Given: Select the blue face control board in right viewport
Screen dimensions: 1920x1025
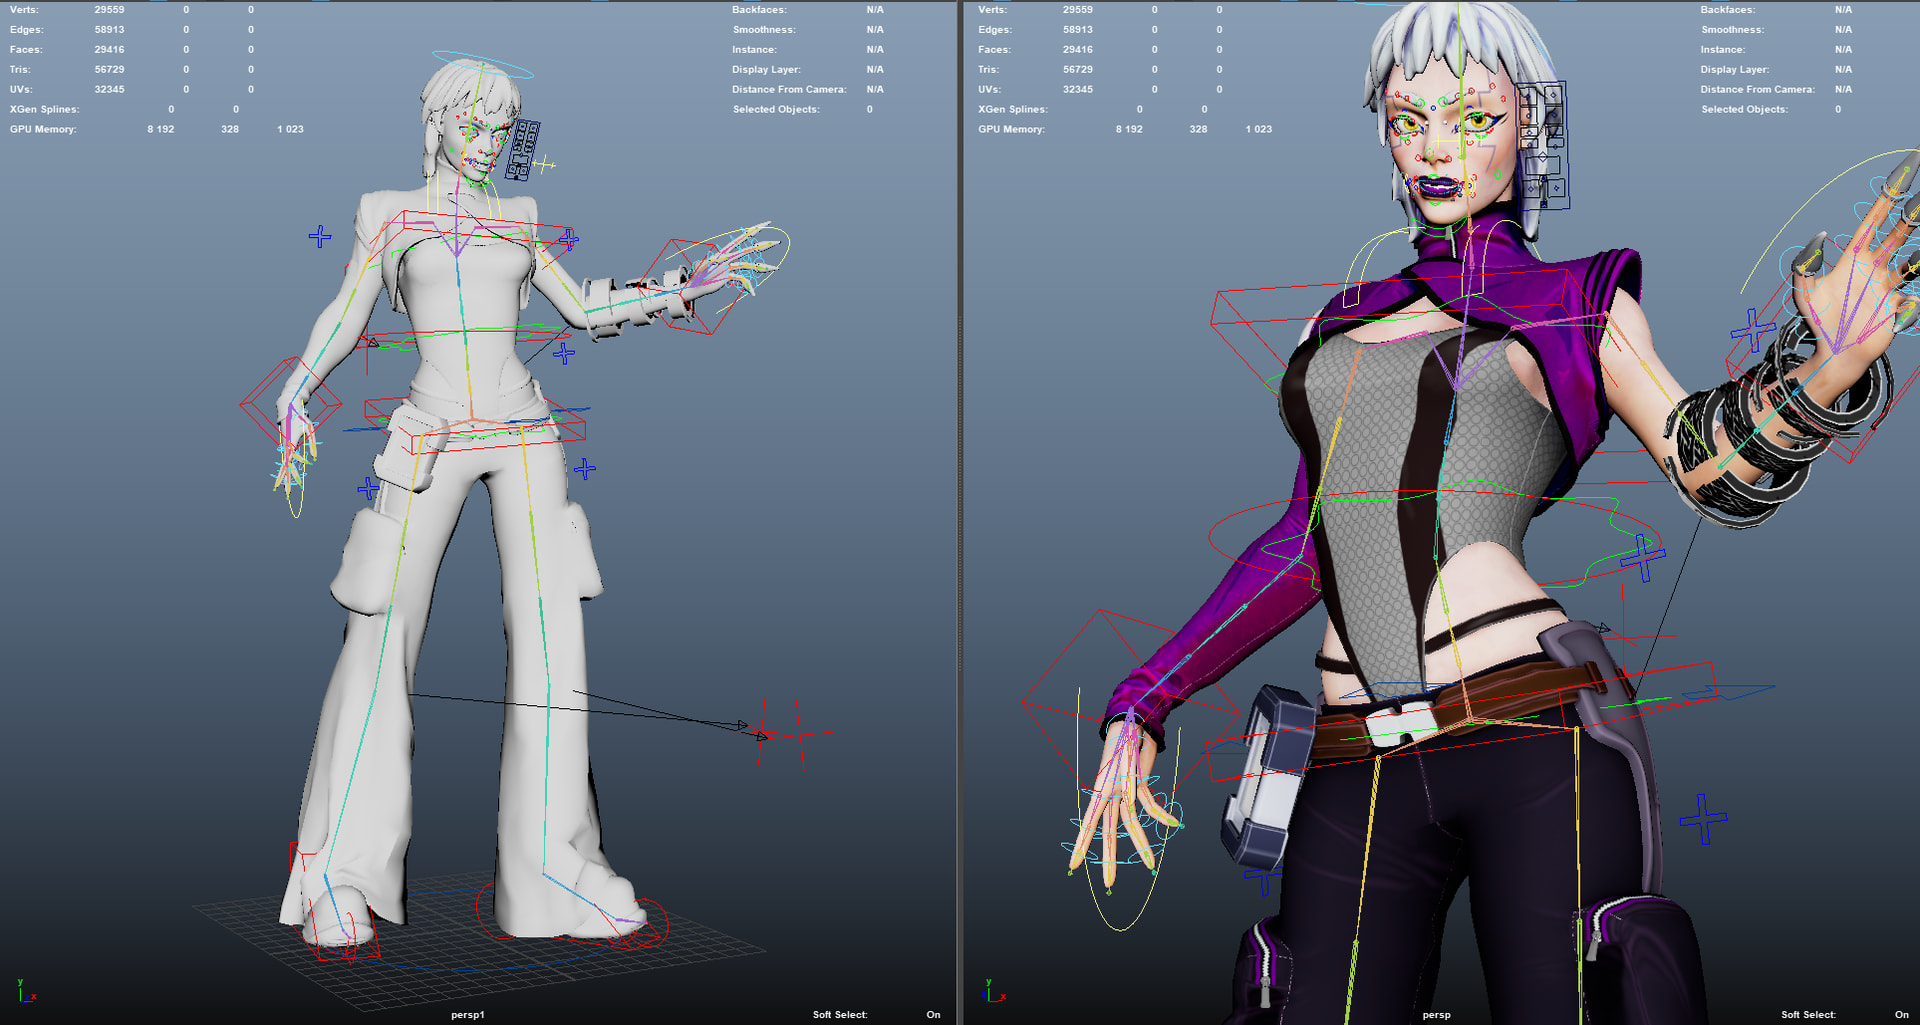Looking at the screenshot, I should (x=1543, y=144).
